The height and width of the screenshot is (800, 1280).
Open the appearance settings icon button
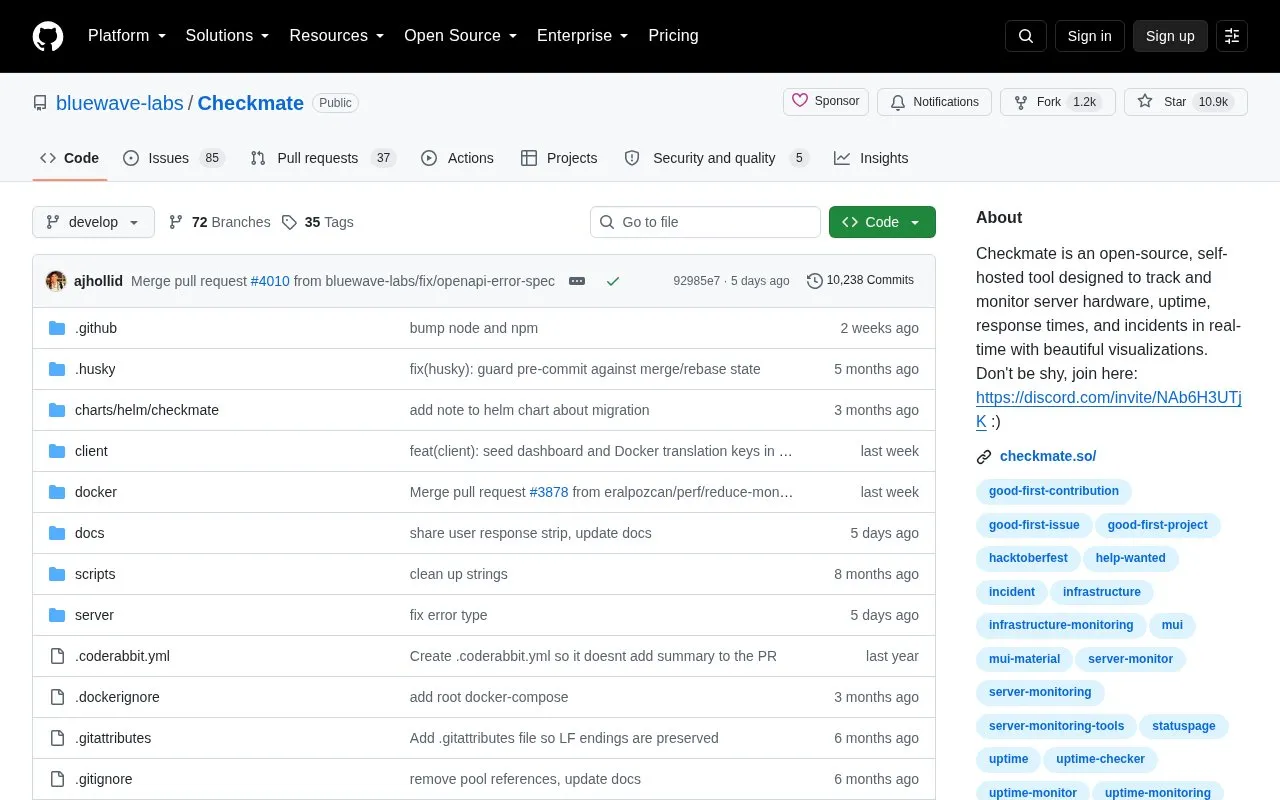[1232, 36]
